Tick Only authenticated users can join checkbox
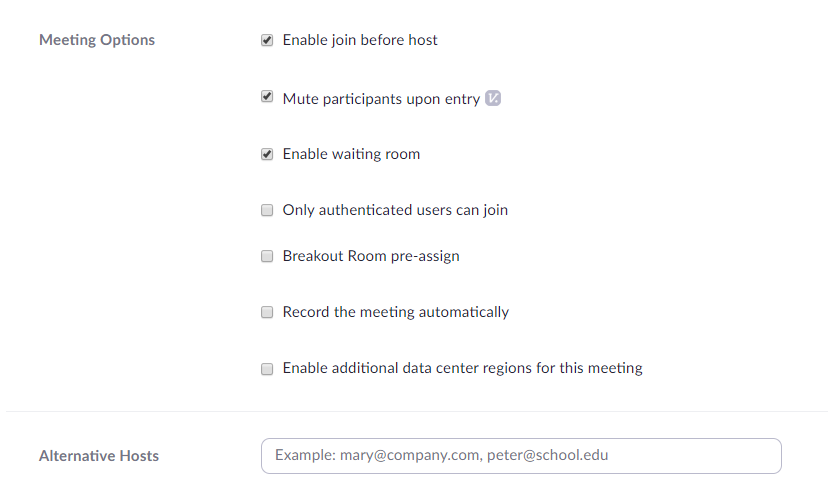828x494 pixels. [267, 210]
